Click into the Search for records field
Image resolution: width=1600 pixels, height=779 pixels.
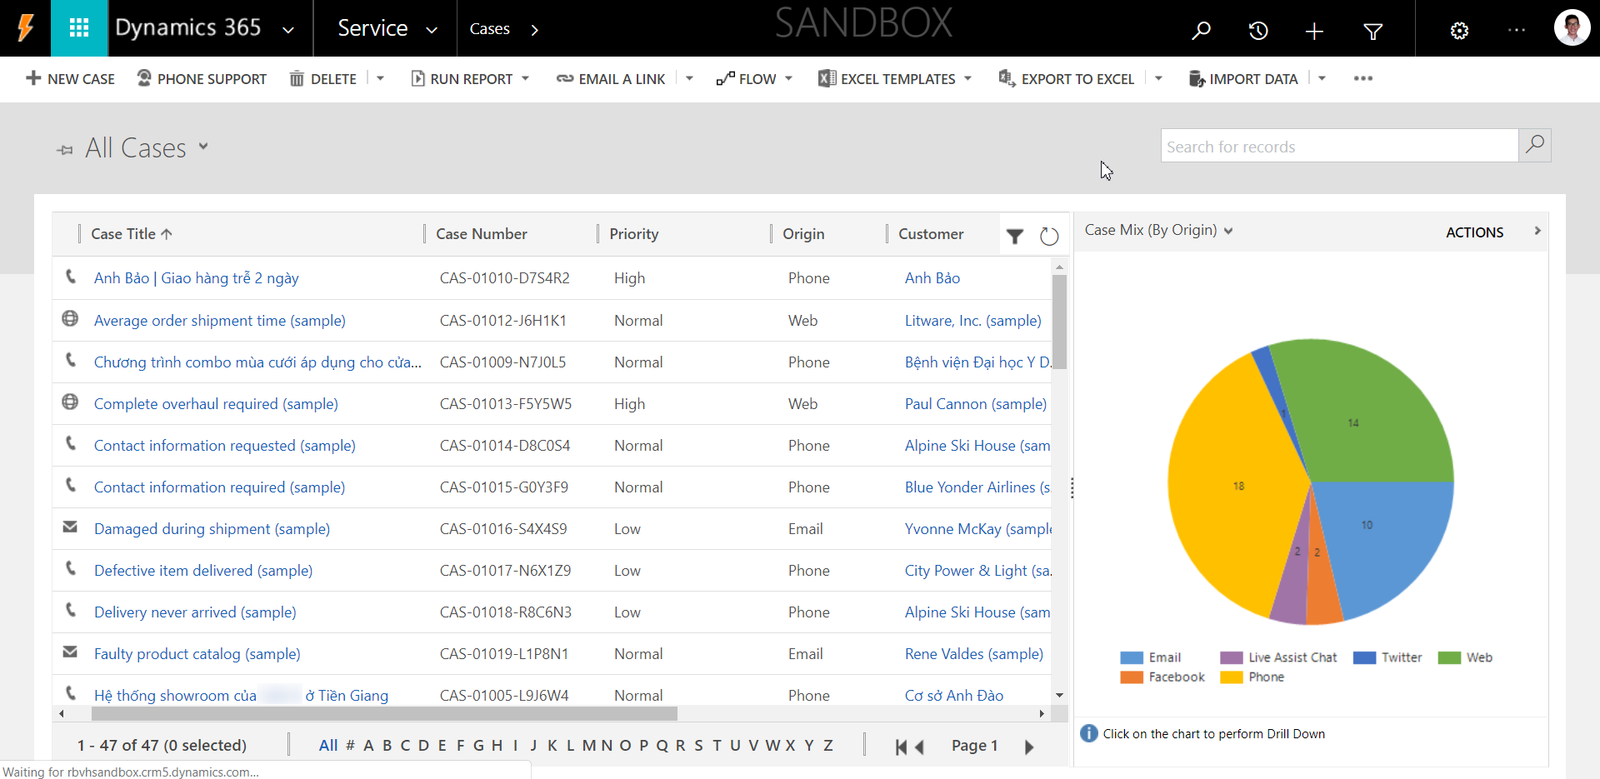coord(1339,146)
